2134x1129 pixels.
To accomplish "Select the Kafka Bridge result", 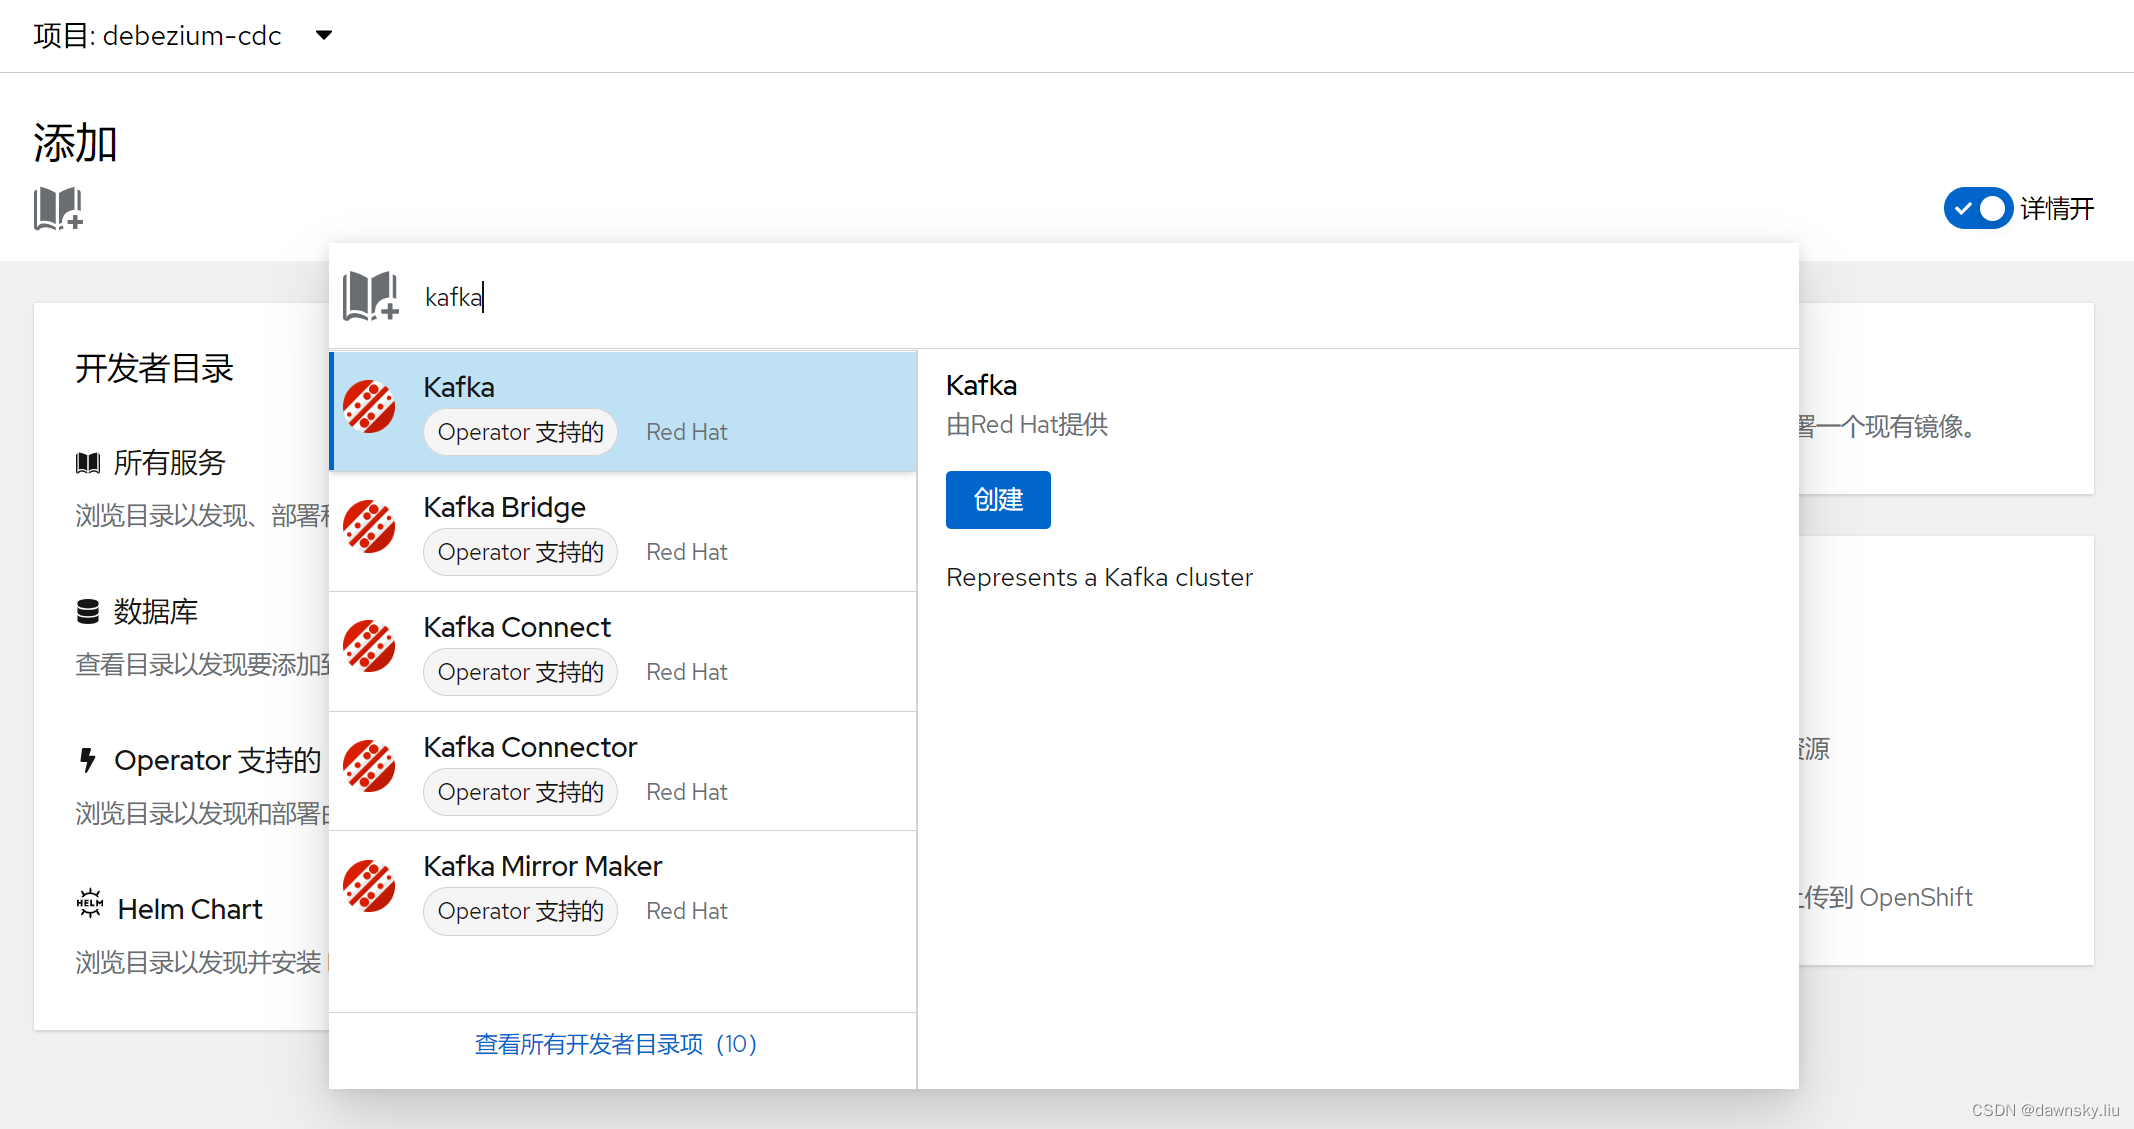I will pyautogui.click(x=624, y=531).
